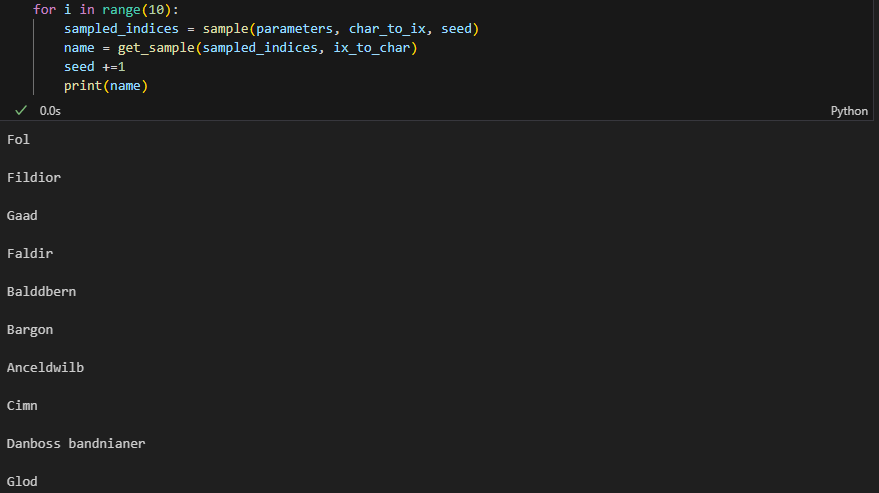Click the 0.0s execution time label

coord(50,111)
